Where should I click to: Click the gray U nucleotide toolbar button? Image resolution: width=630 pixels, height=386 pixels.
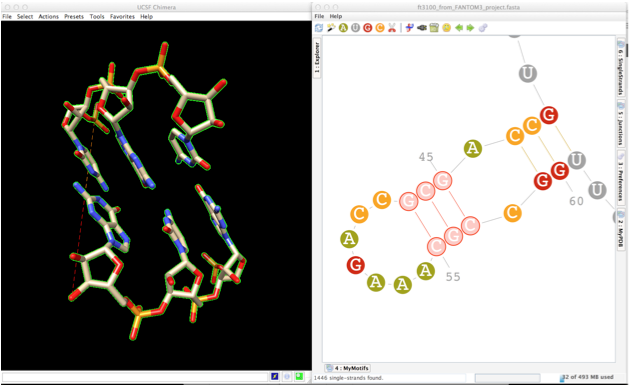[355, 28]
